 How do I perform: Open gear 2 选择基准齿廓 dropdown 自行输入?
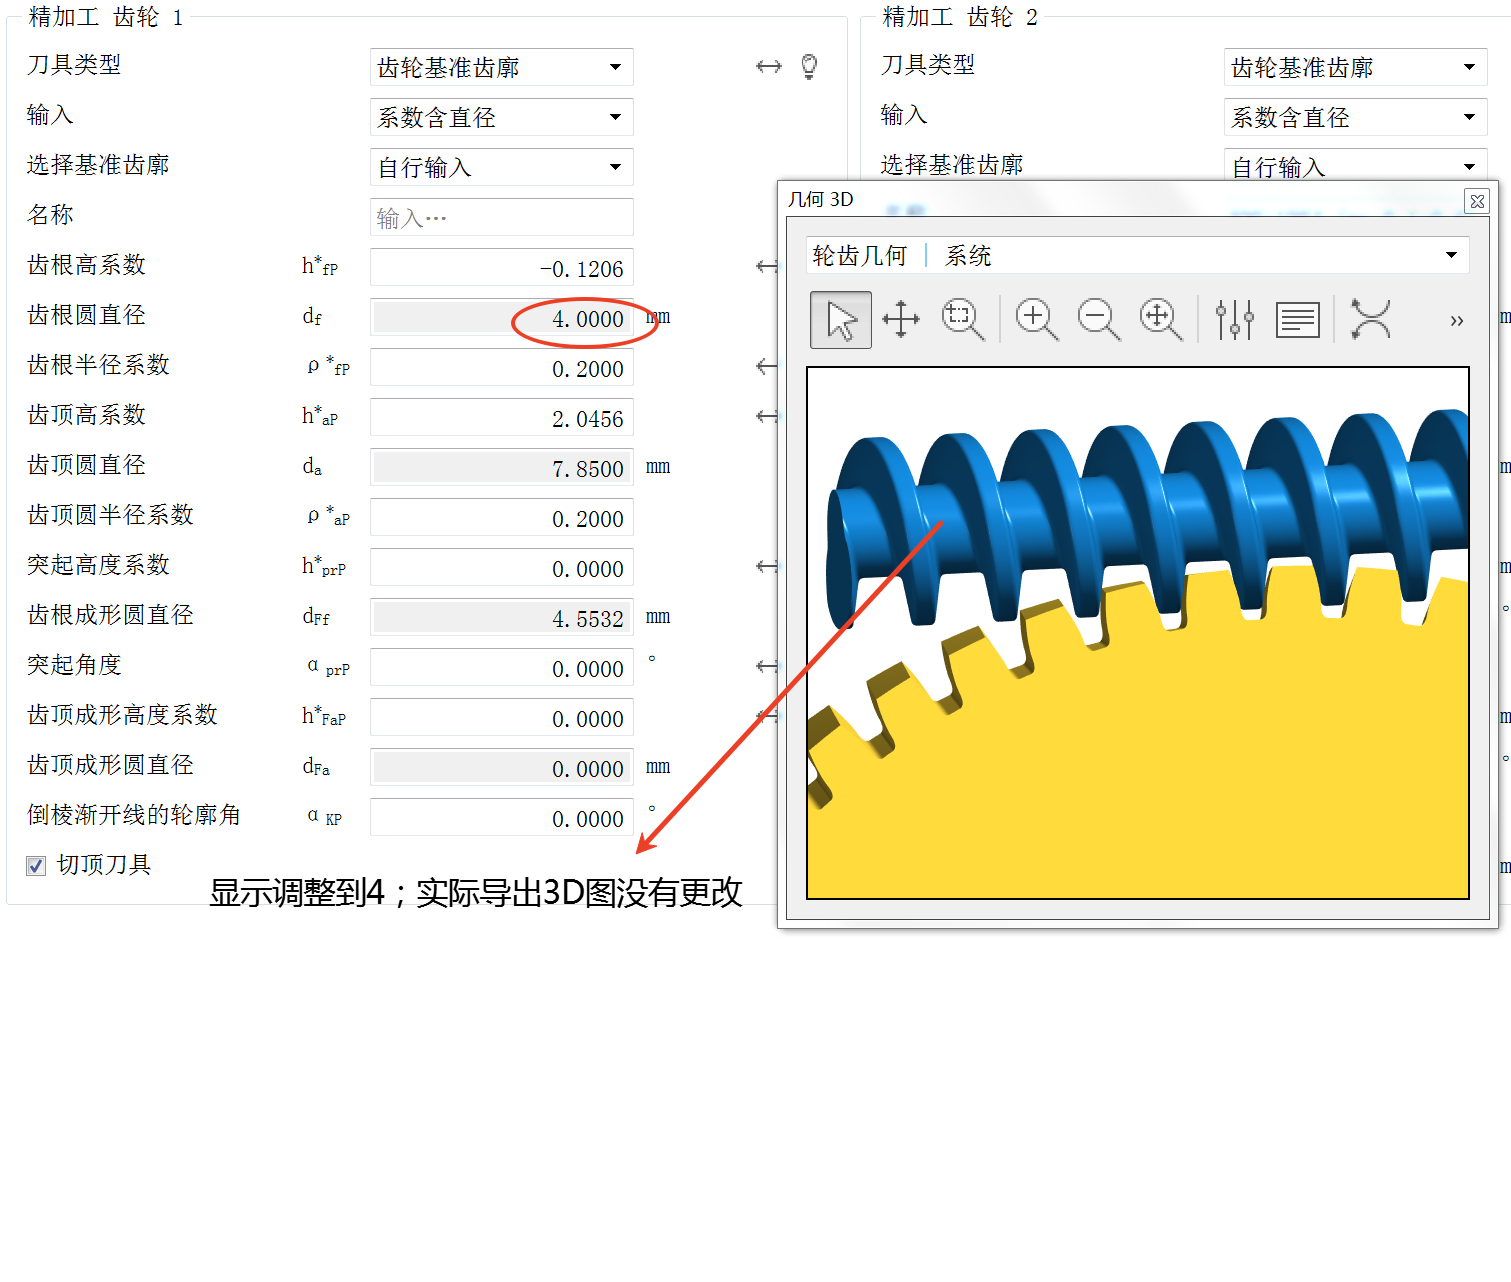coord(1356,165)
